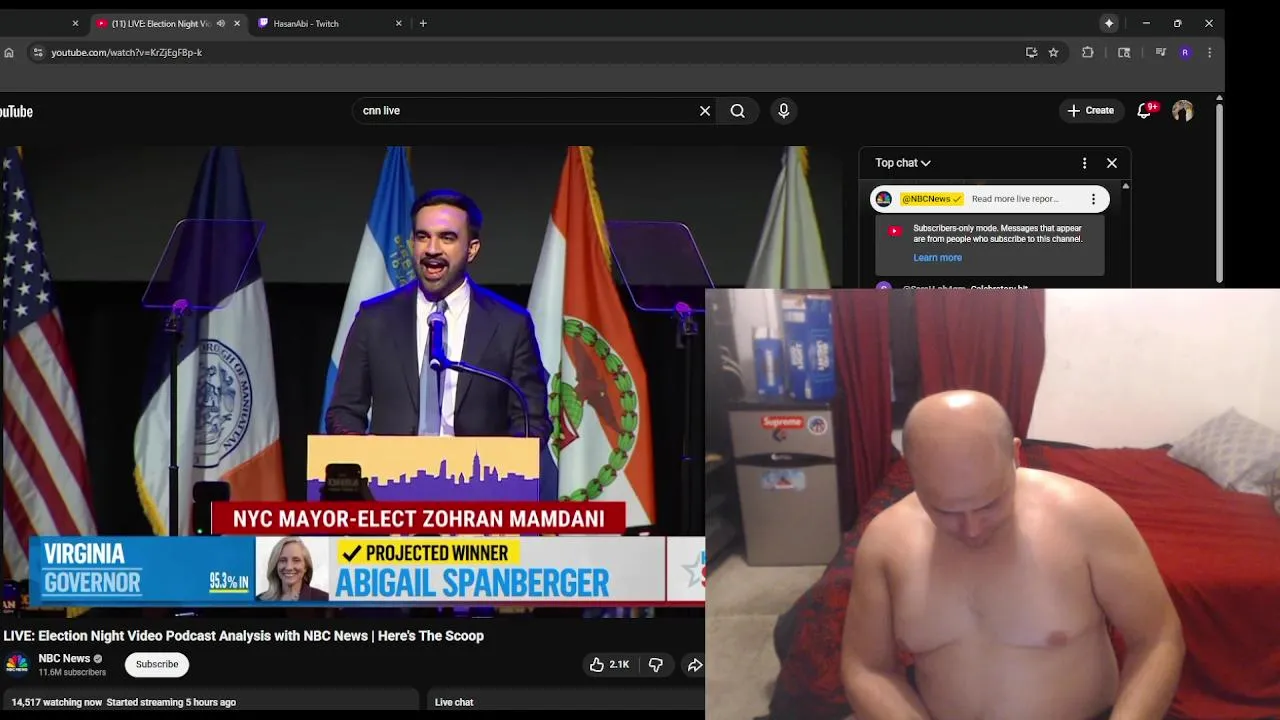Image resolution: width=1280 pixels, height=720 pixels.
Task: Open the video title Election Night Video Podcast
Action: (243, 636)
